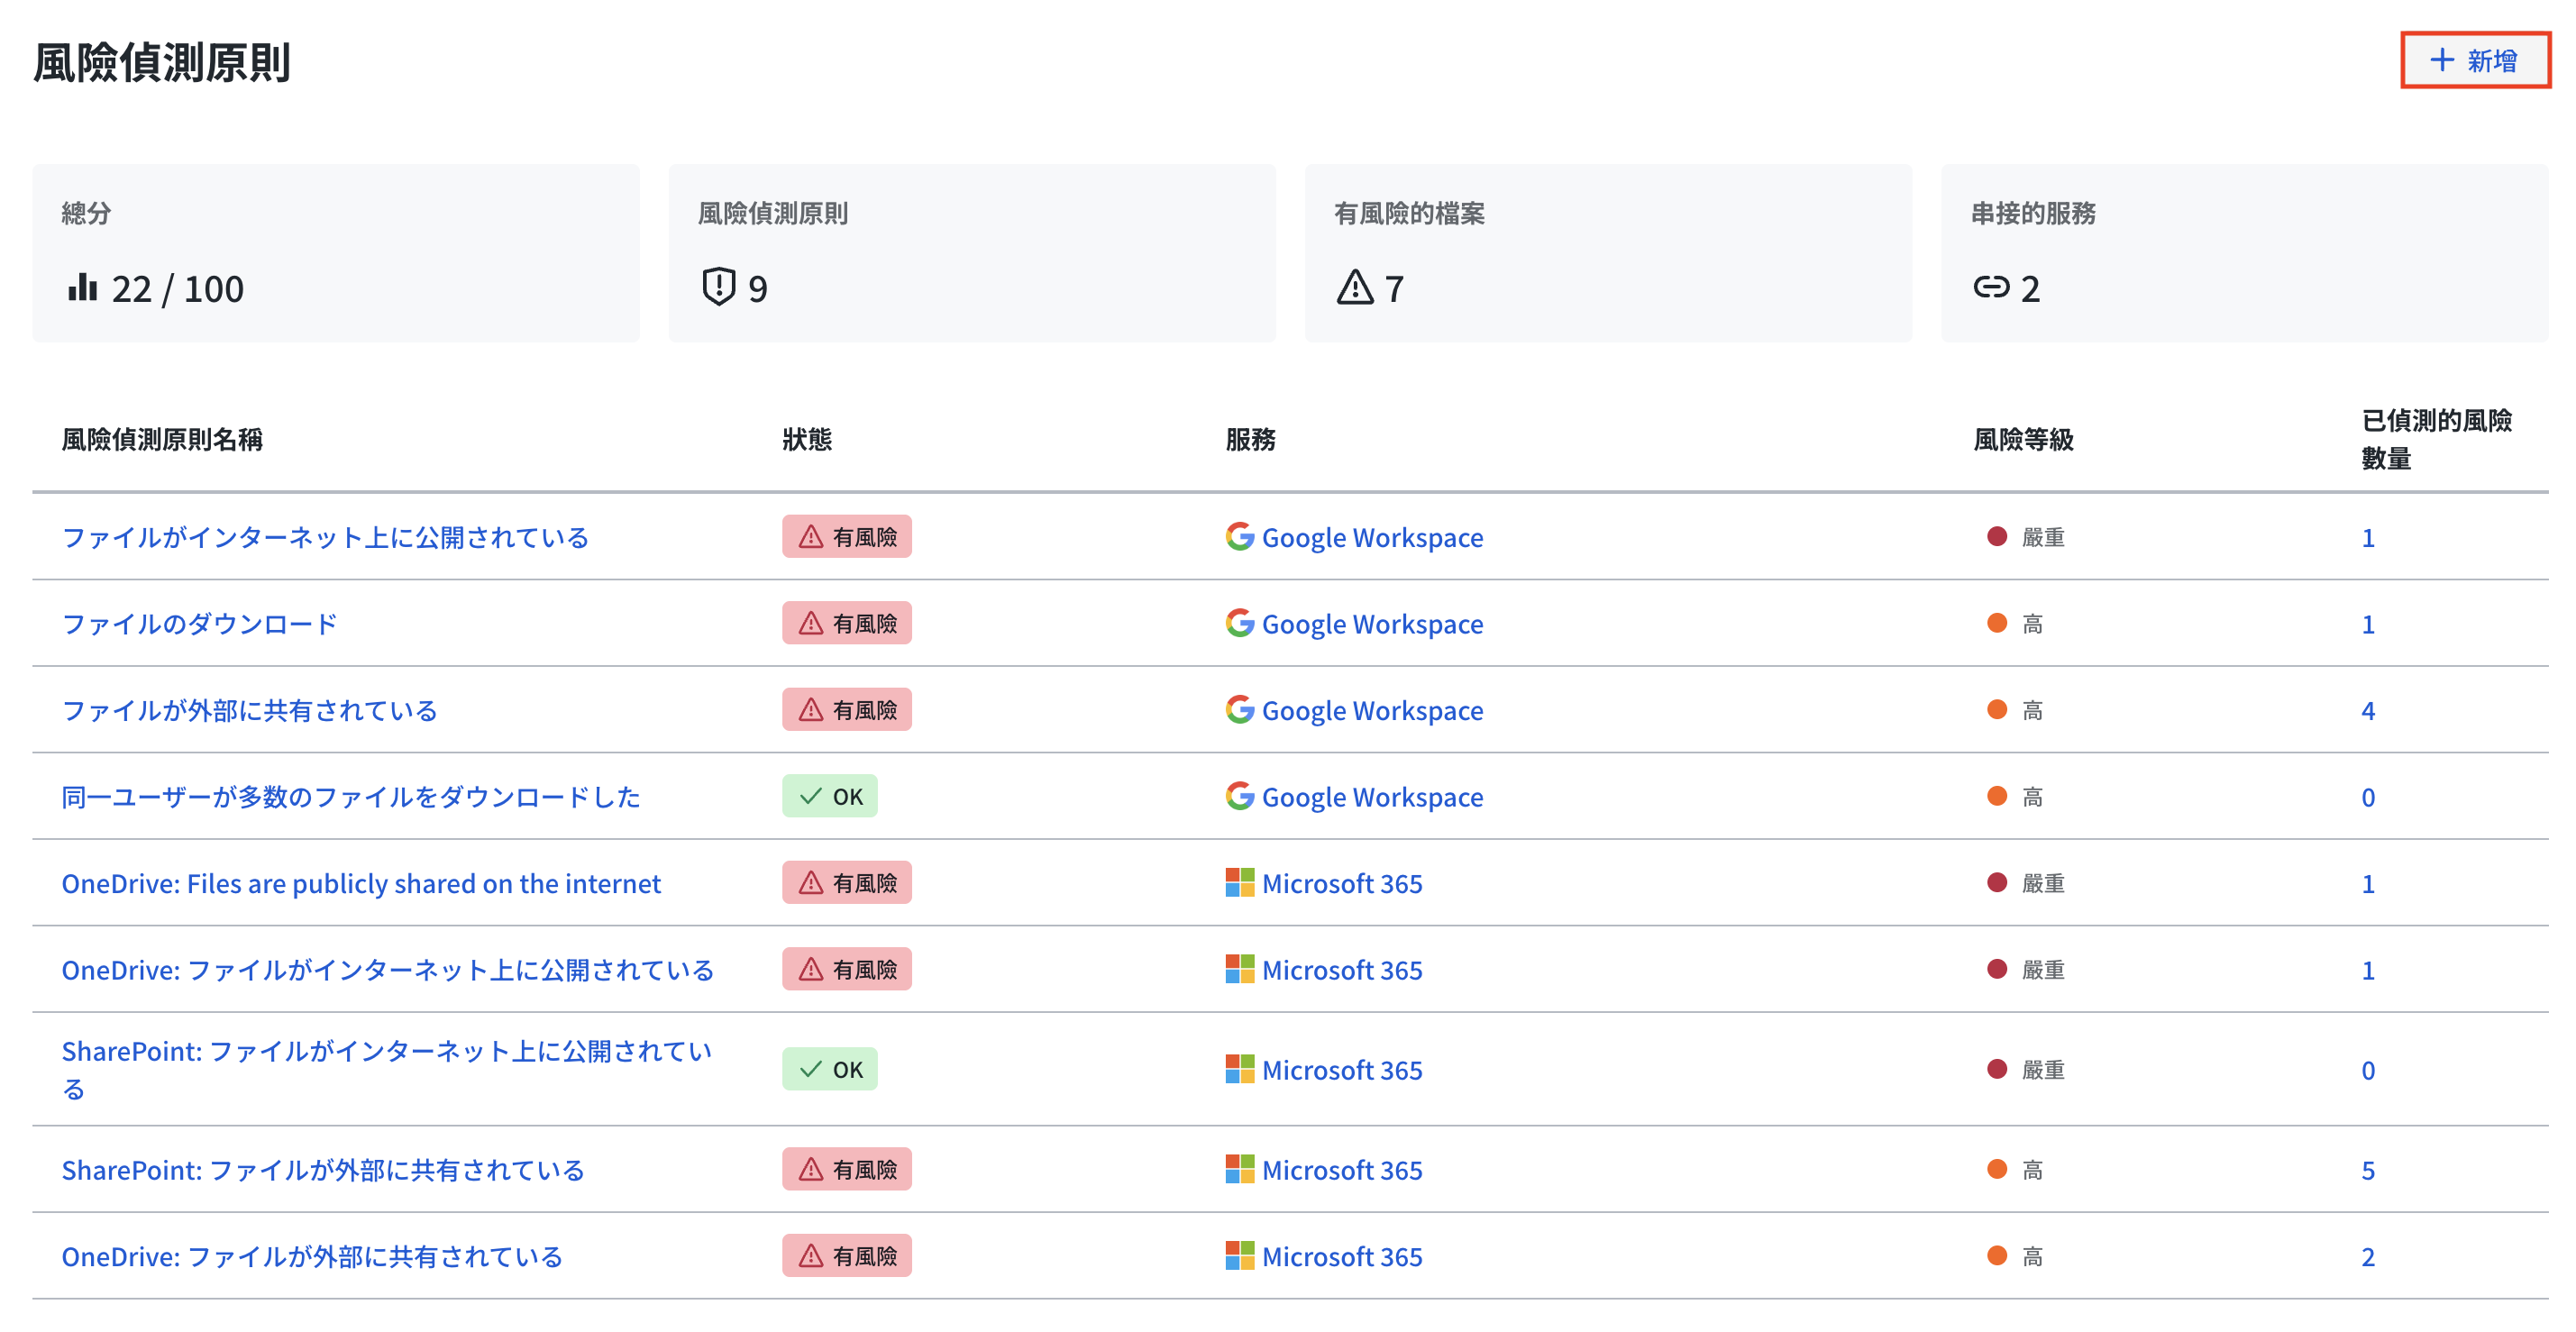Click the 風險等級 column header
Image resolution: width=2576 pixels, height=1332 pixels.
point(2023,439)
